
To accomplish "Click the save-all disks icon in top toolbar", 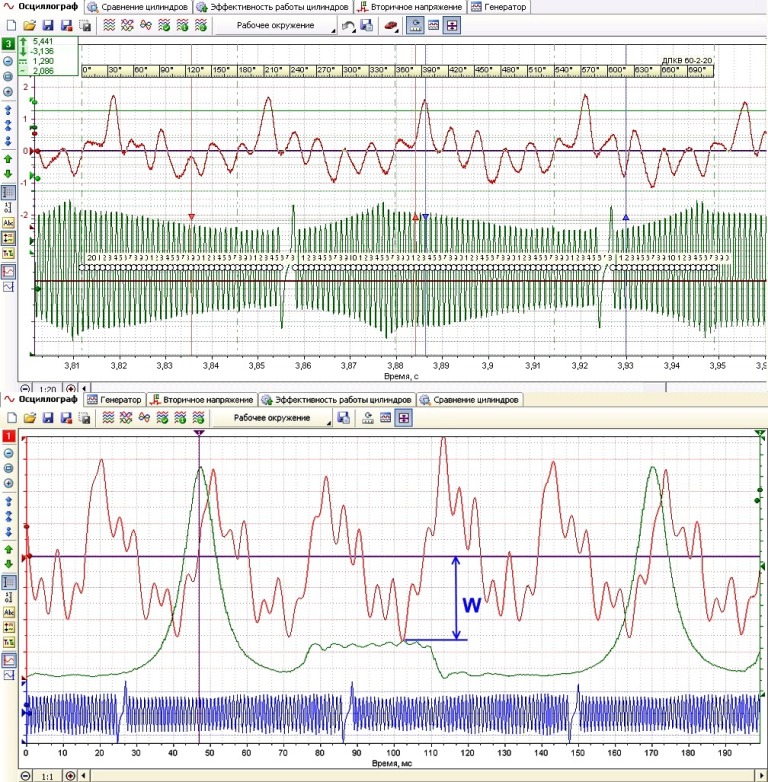I will click(x=85, y=25).
